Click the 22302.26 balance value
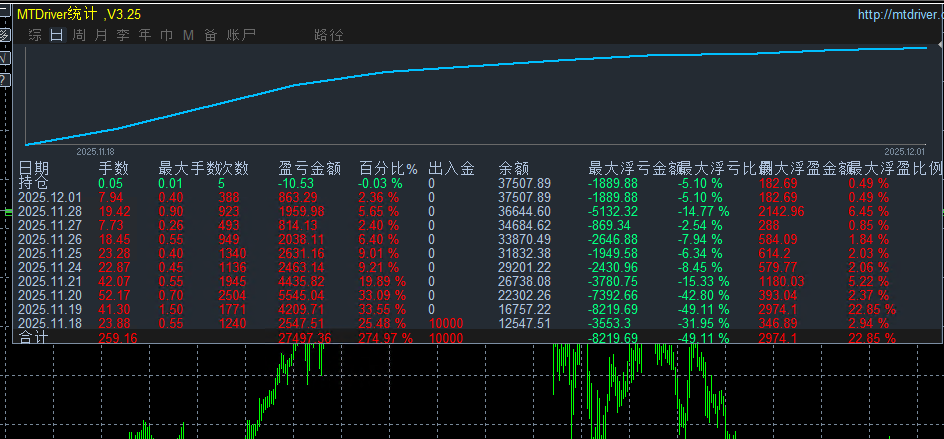This screenshot has height=439, width=944. click(524, 296)
